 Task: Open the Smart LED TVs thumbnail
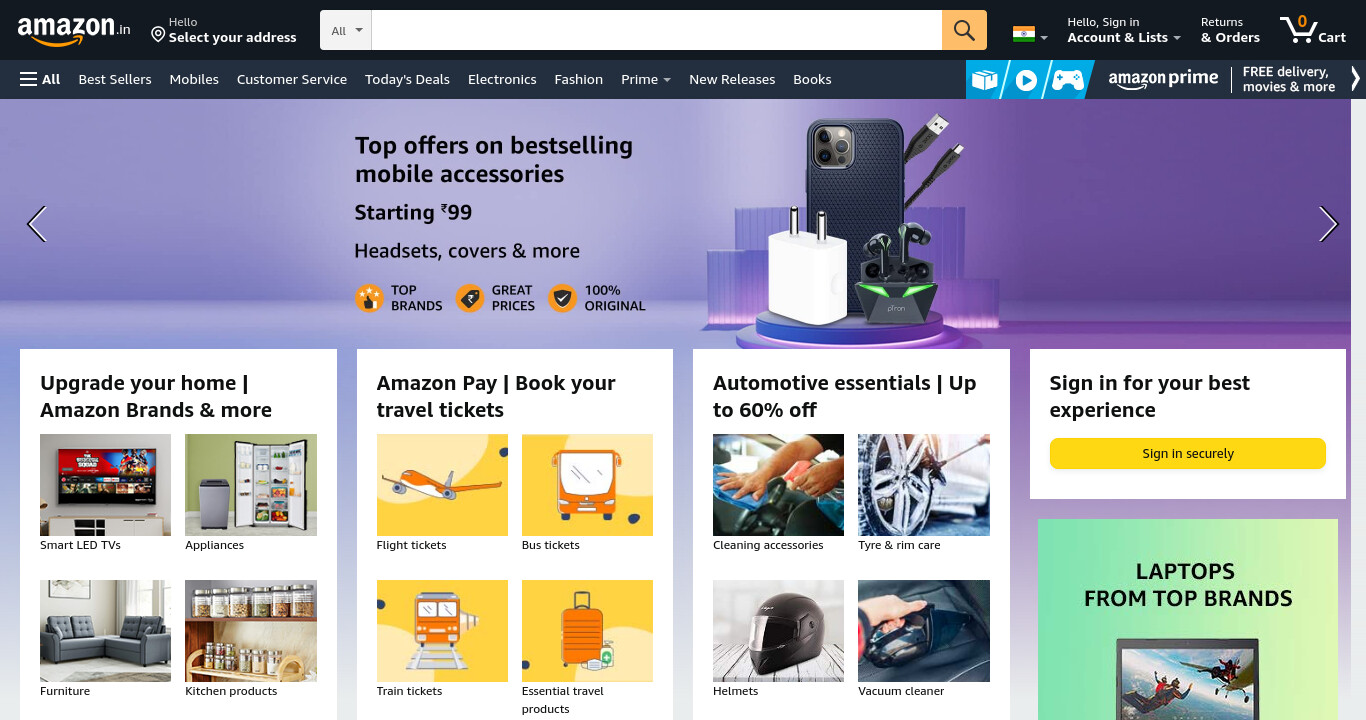point(105,485)
